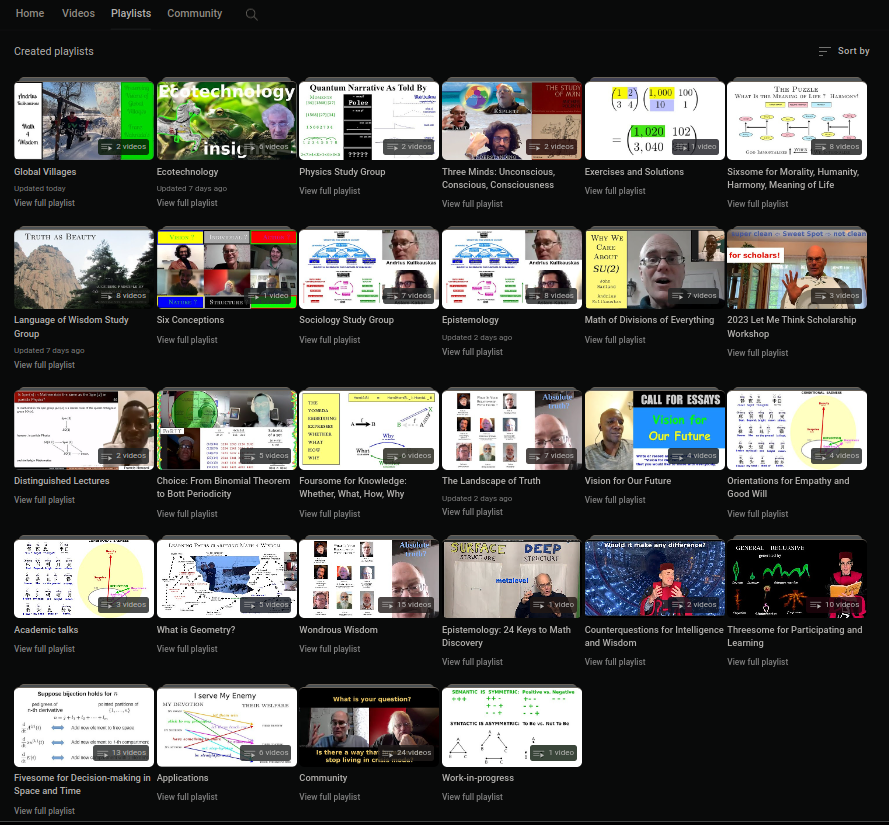Click playlist icon on Three Minds badge

click(534, 147)
